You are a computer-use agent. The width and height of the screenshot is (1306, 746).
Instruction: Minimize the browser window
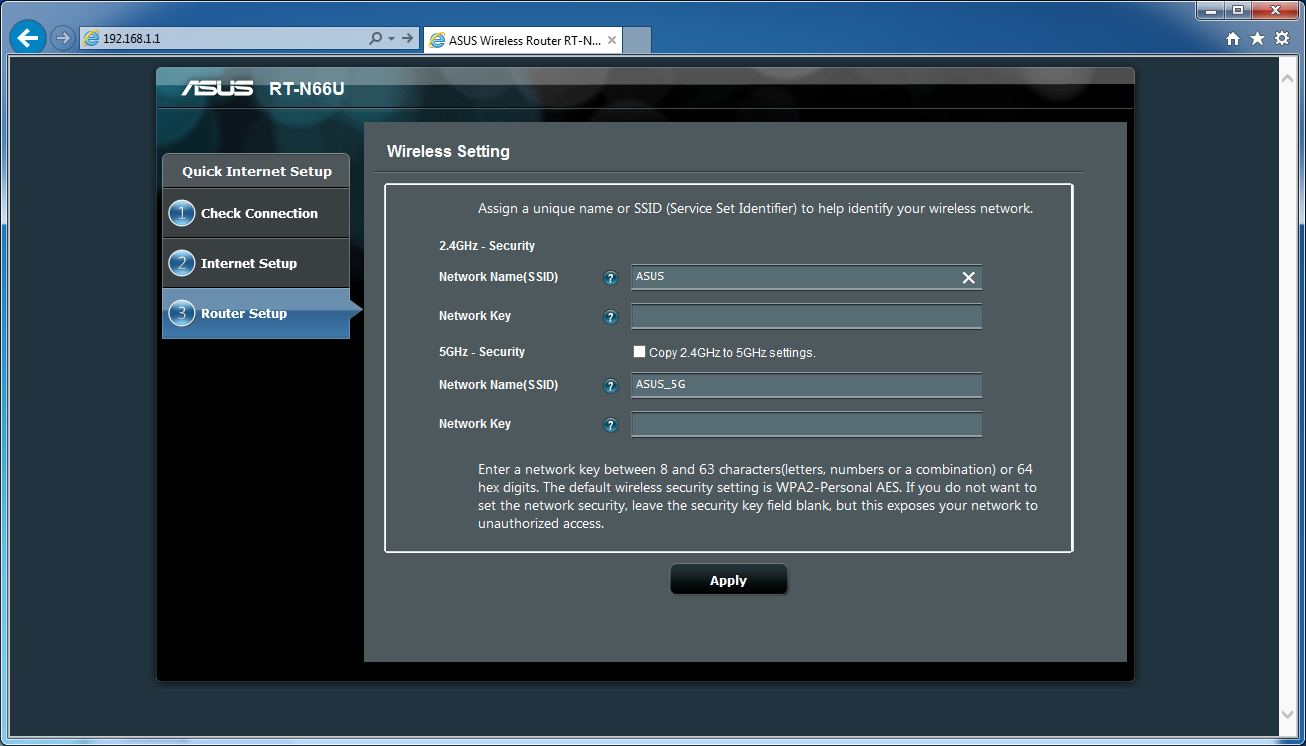coord(1211,9)
